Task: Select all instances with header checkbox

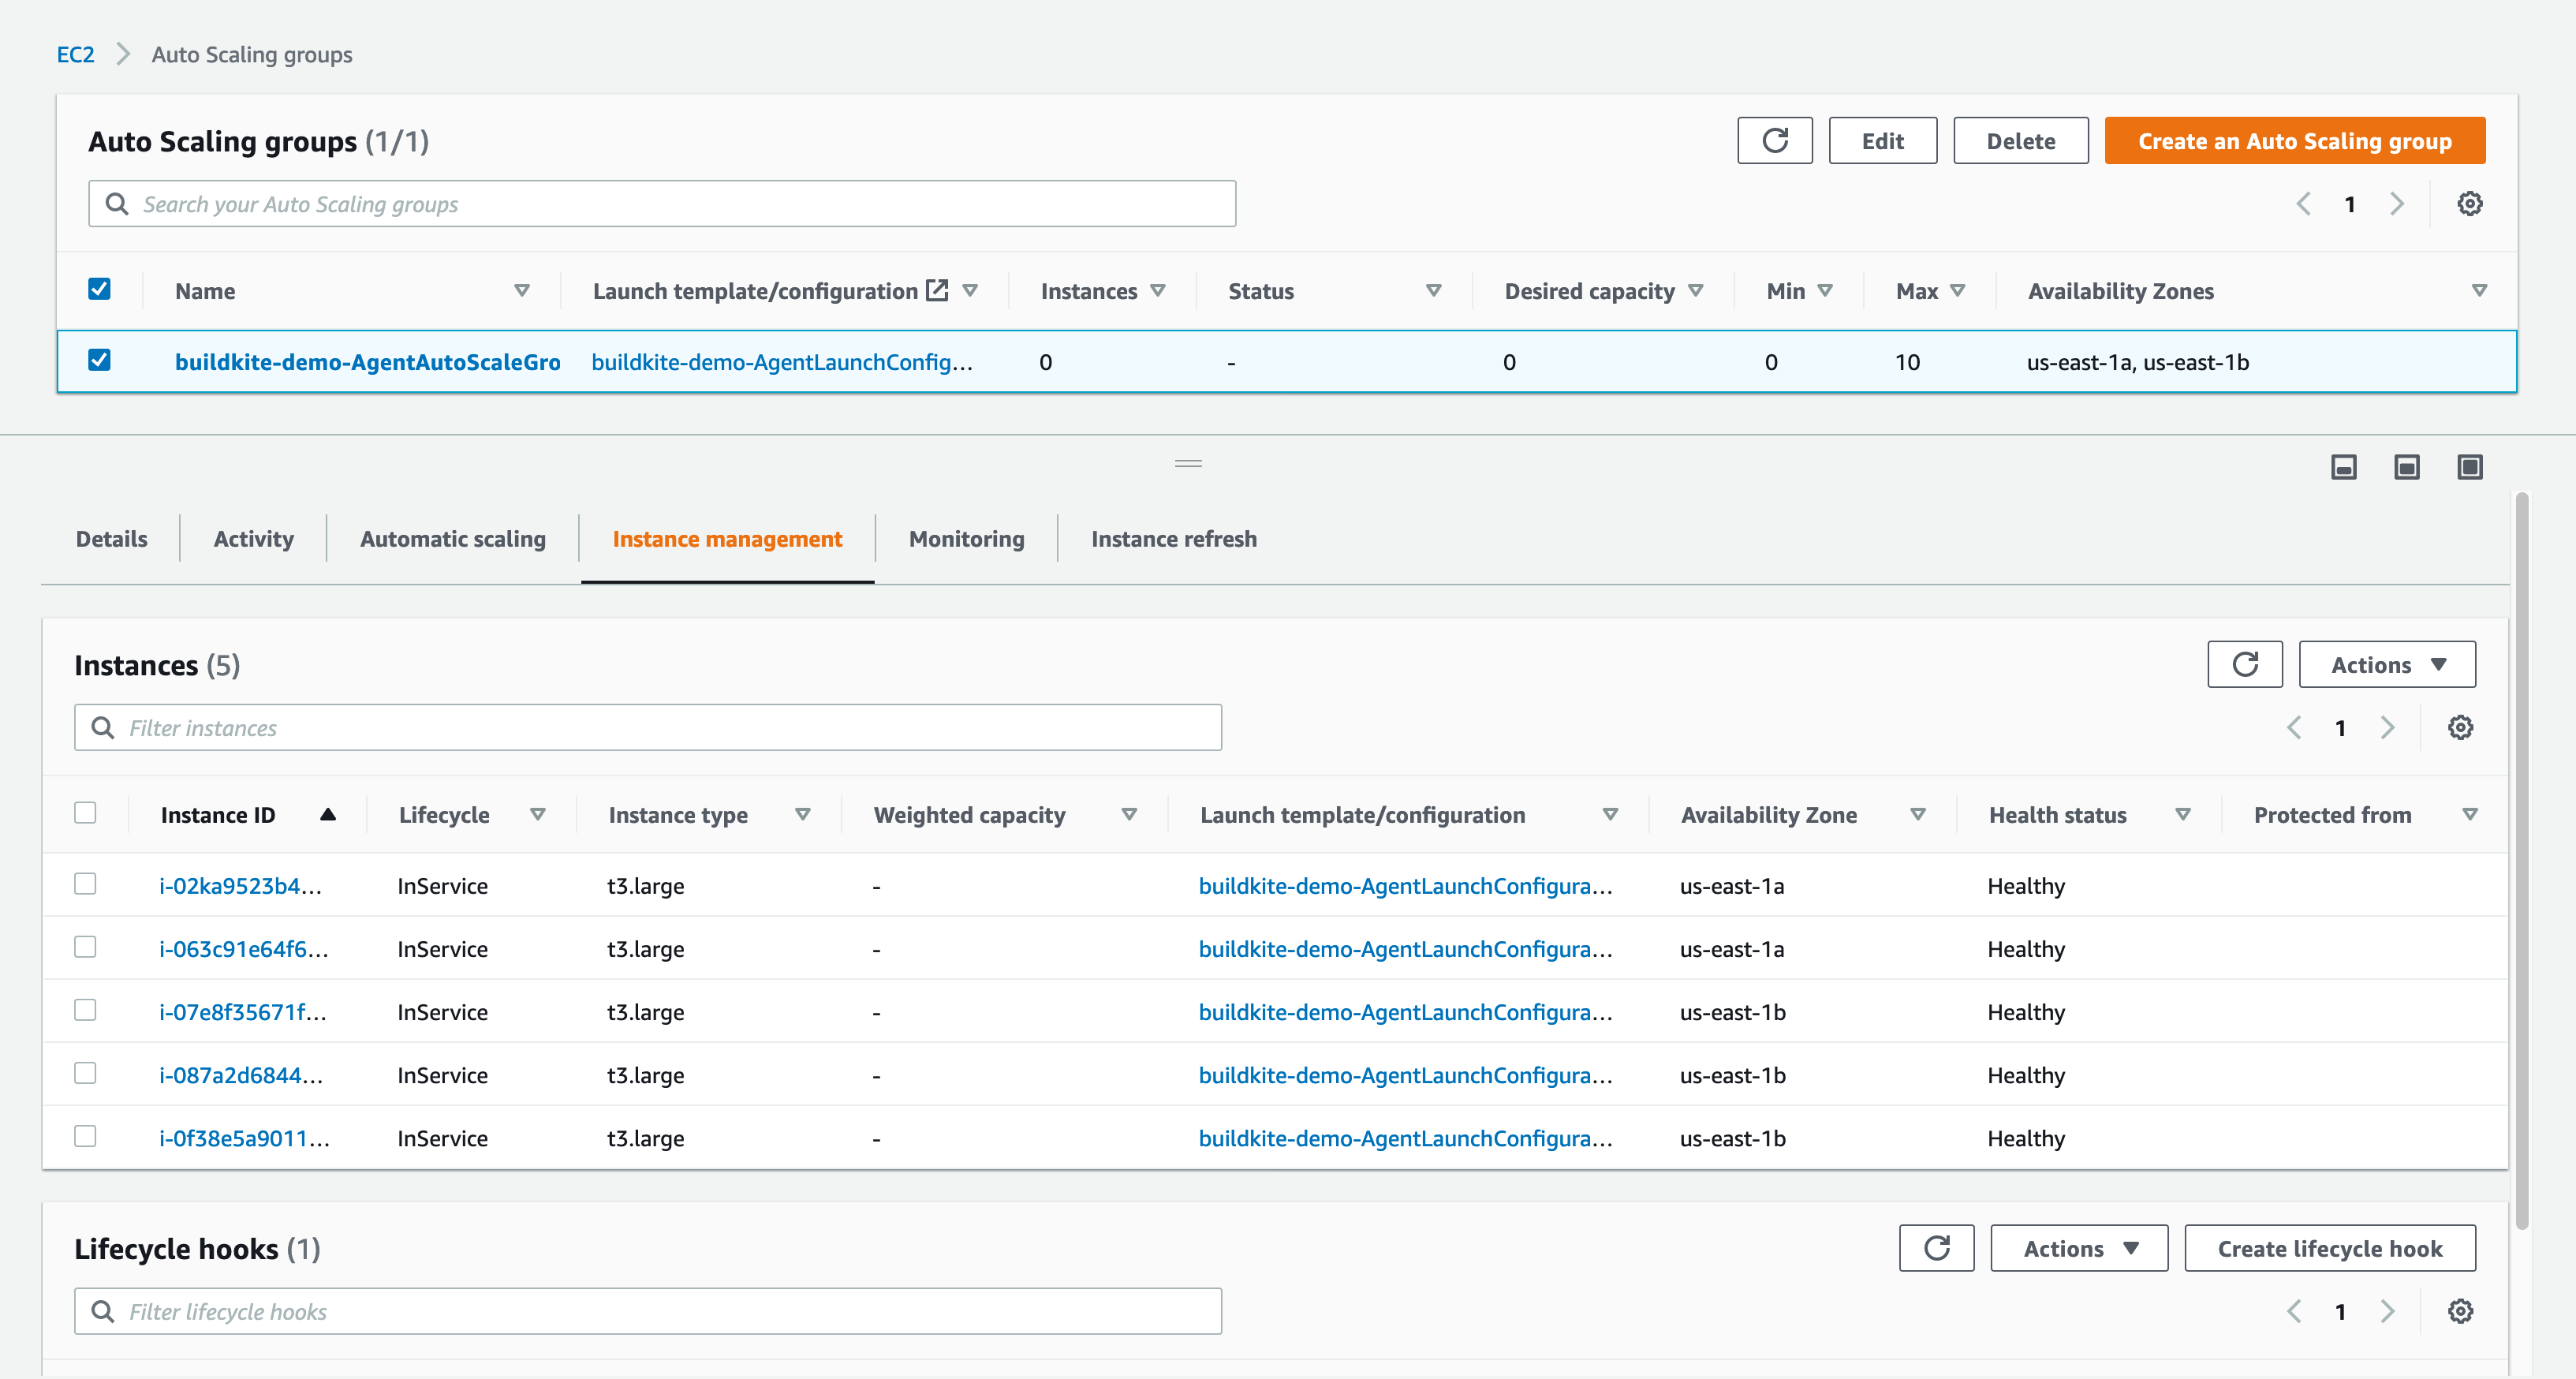Action: coord(85,813)
